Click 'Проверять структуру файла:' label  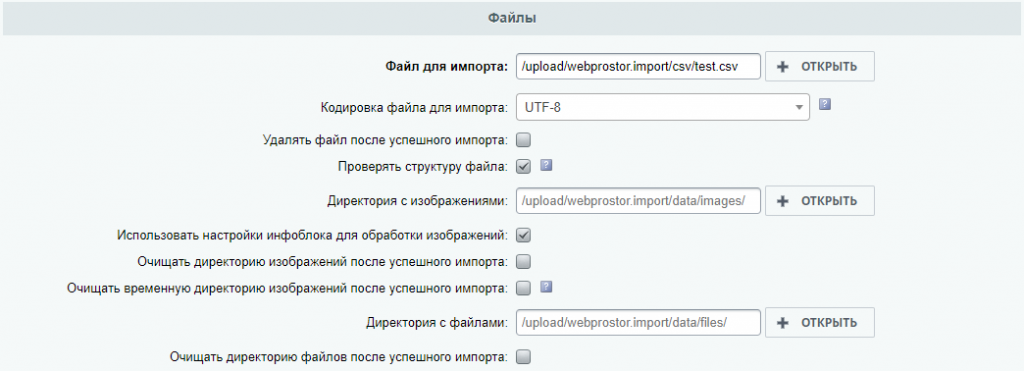(x=423, y=167)
